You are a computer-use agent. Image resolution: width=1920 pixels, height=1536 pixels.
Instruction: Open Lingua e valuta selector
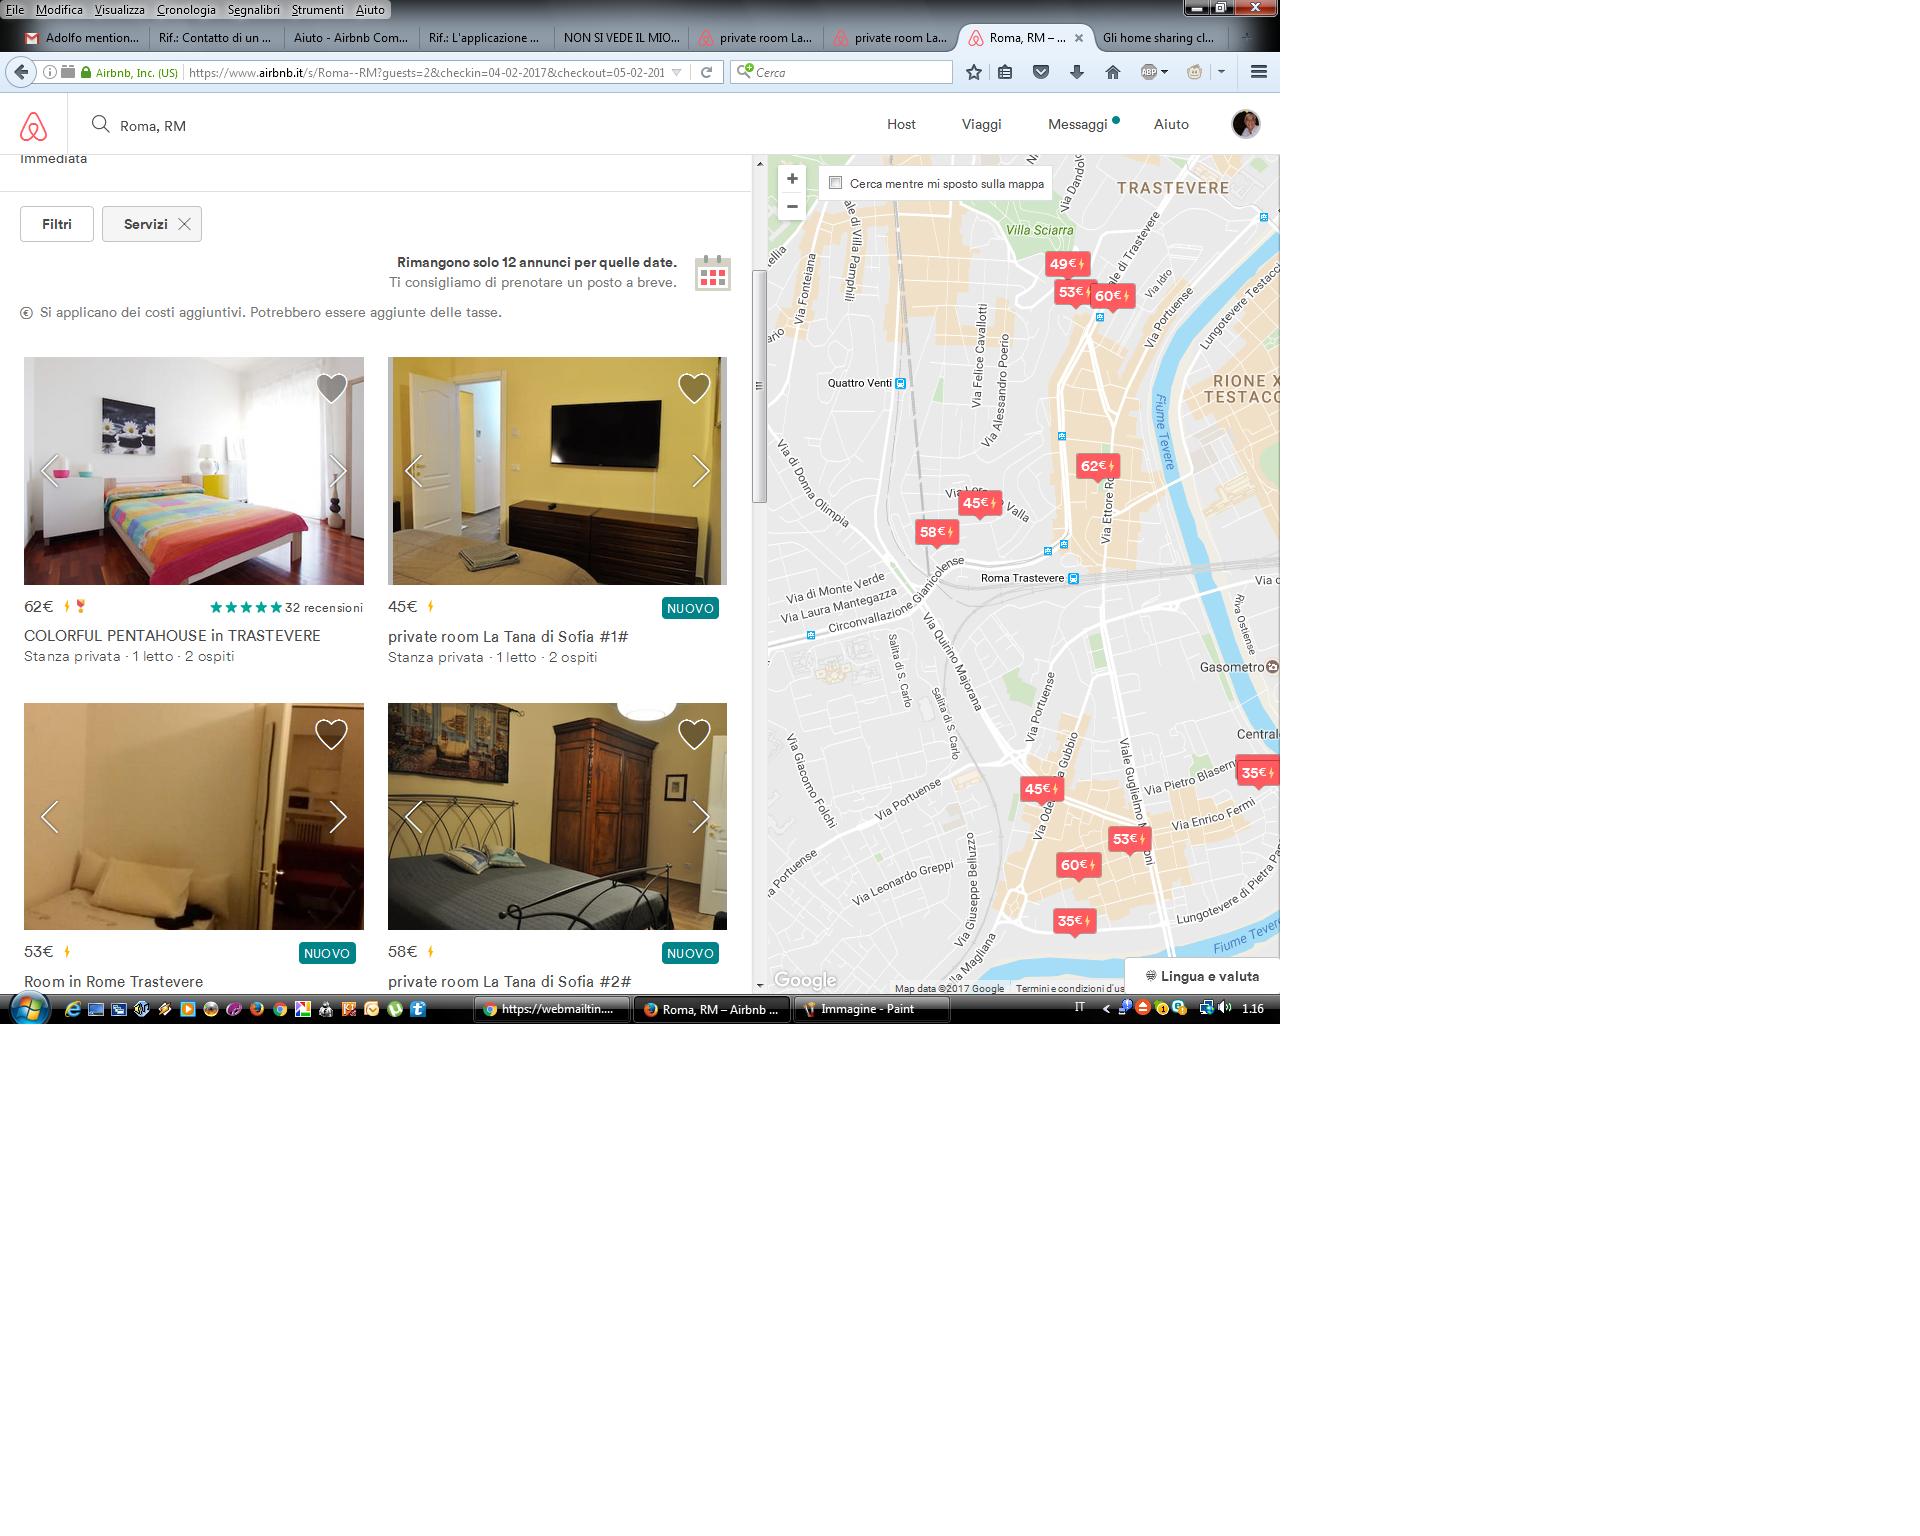coord(1202,976)
